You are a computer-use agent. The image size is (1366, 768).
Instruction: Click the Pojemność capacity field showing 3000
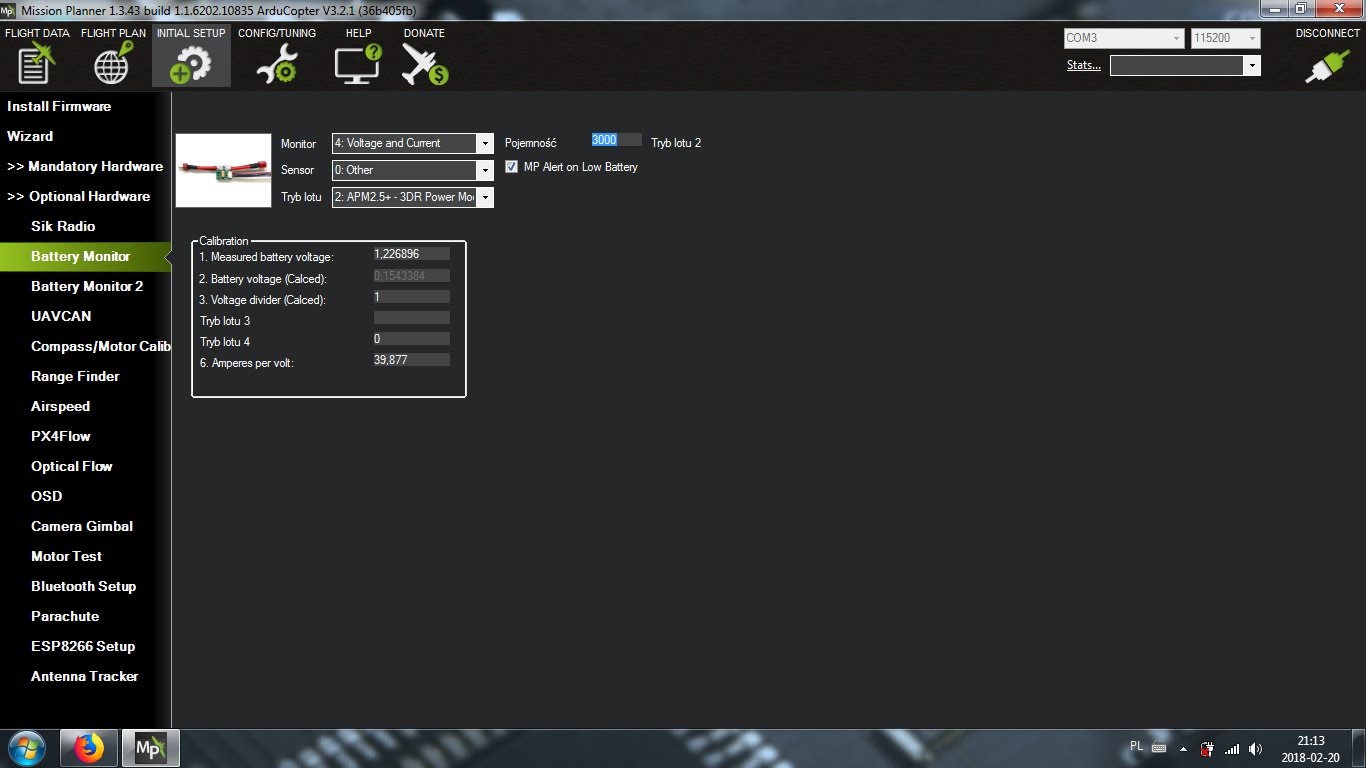616,140
